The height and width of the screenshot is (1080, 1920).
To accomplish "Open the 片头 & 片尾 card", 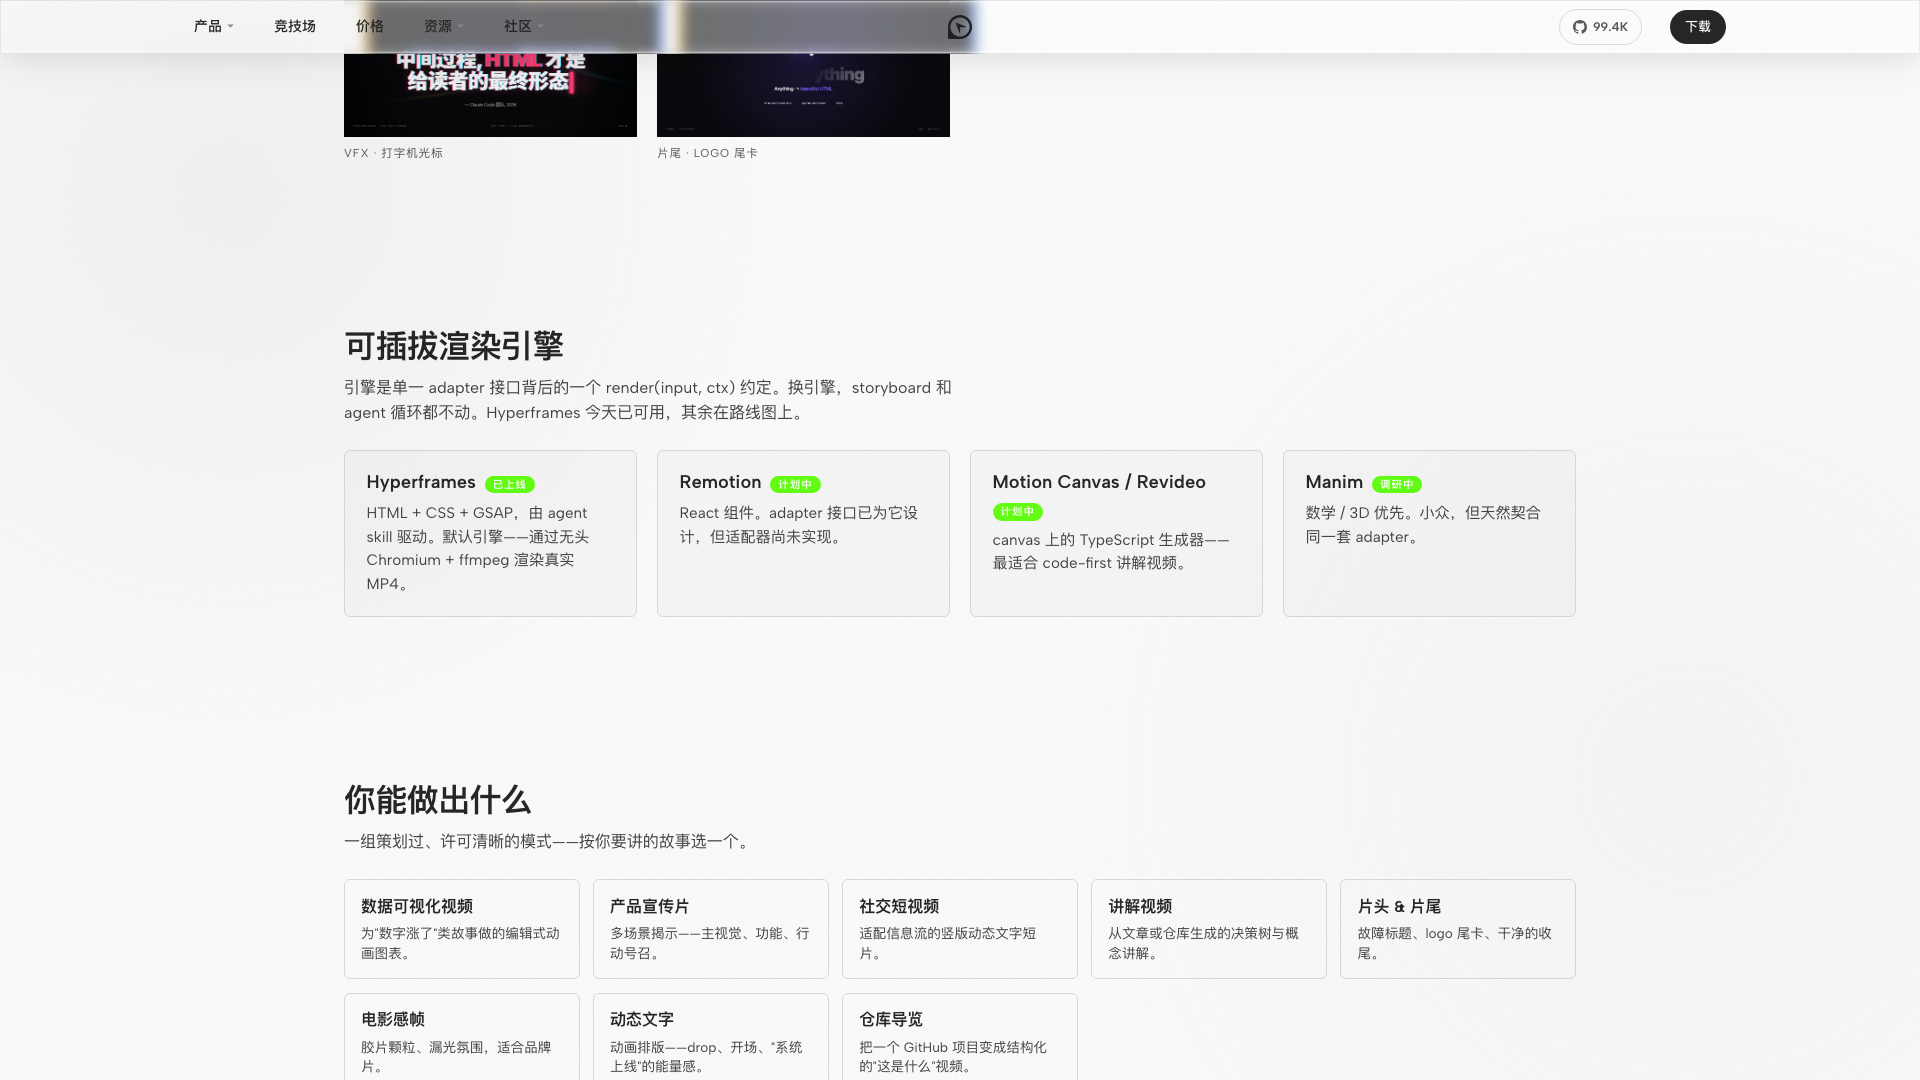I will [x=1458, y=929].
